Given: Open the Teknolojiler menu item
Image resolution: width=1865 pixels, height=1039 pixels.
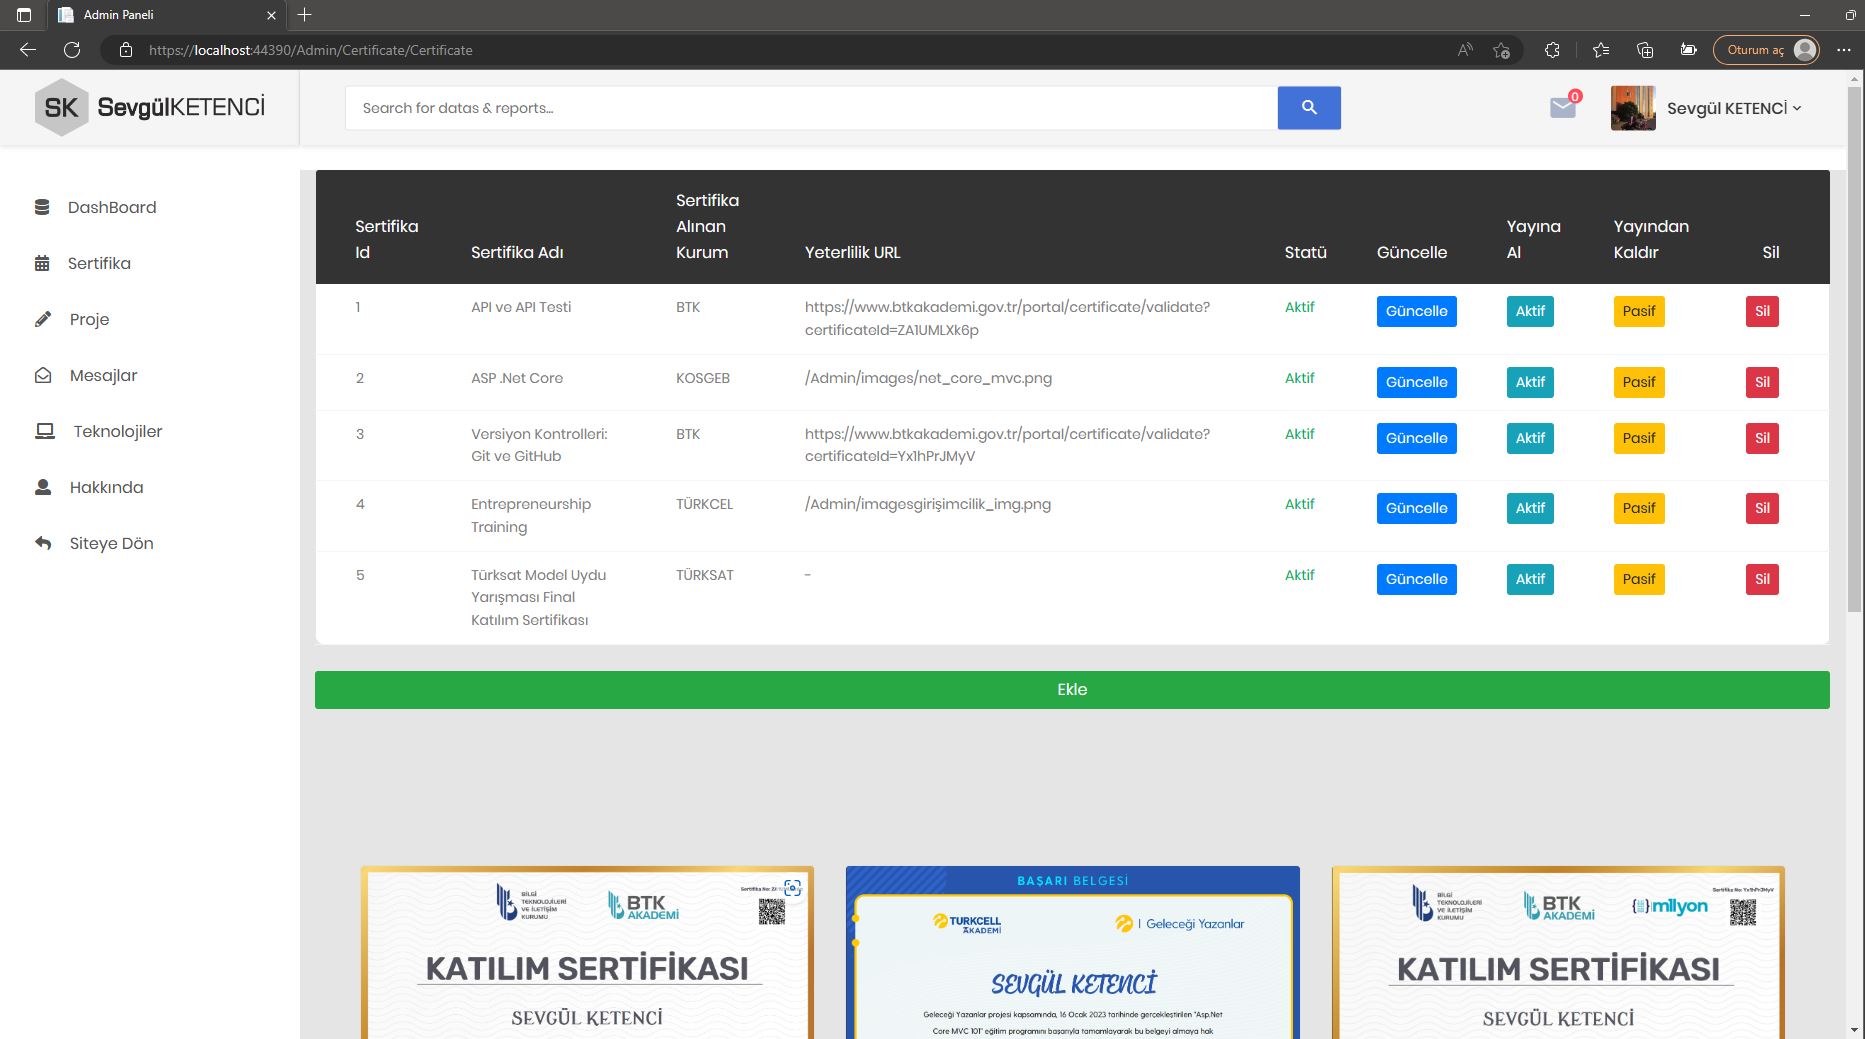Looking at the screenshot, I should pos(118,431).
